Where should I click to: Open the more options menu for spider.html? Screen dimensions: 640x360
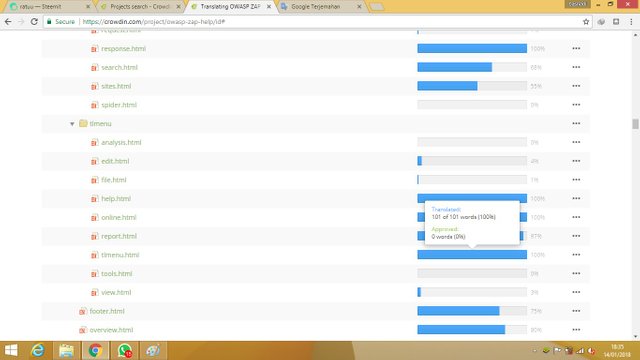(576, 105)
